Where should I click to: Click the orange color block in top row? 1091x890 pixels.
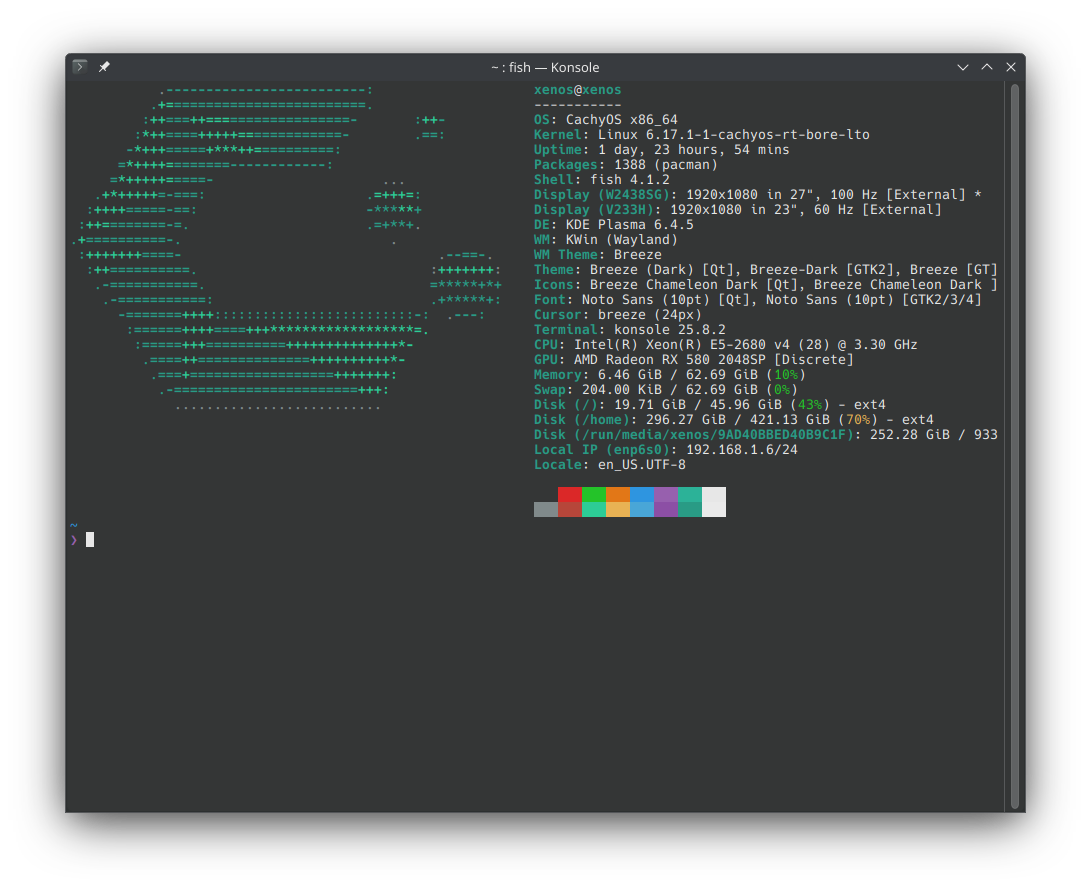coord(617,494)
